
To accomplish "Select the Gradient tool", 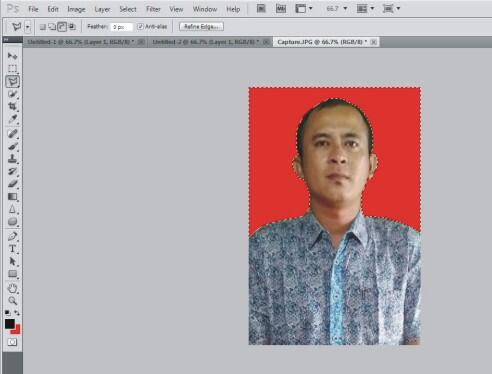I will pyautogui.click(x=13, y=197).
